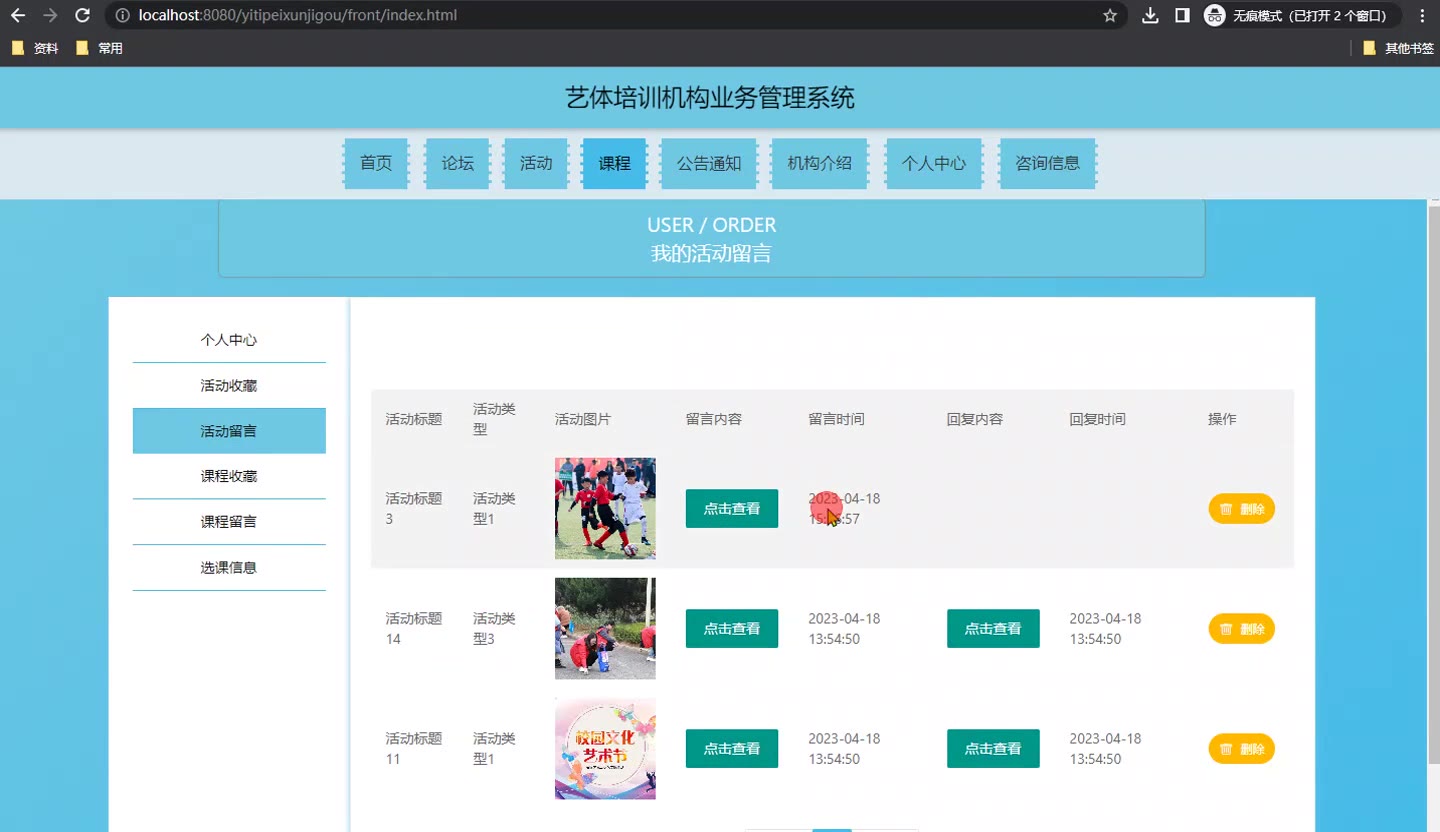
Task: Expand the 其他书签 bookmarks folder
Action: 1398,48
